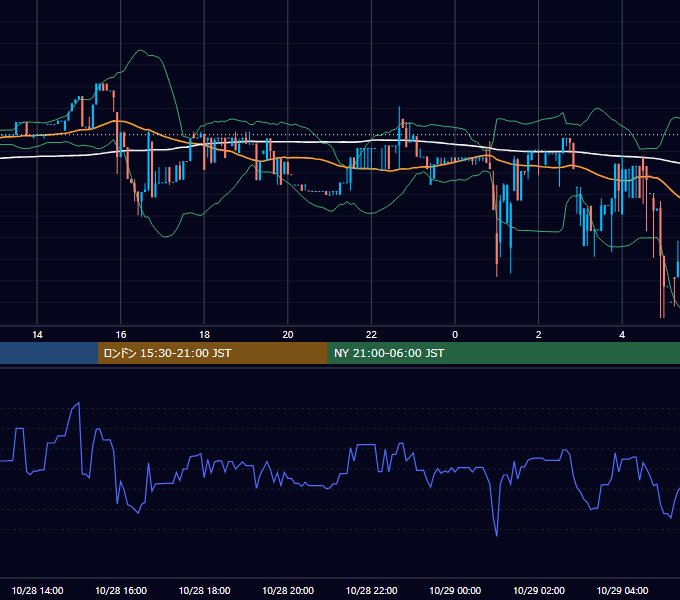Click the 10/29 04:00 date label
The image size is (680, 600).
point(622,590)
